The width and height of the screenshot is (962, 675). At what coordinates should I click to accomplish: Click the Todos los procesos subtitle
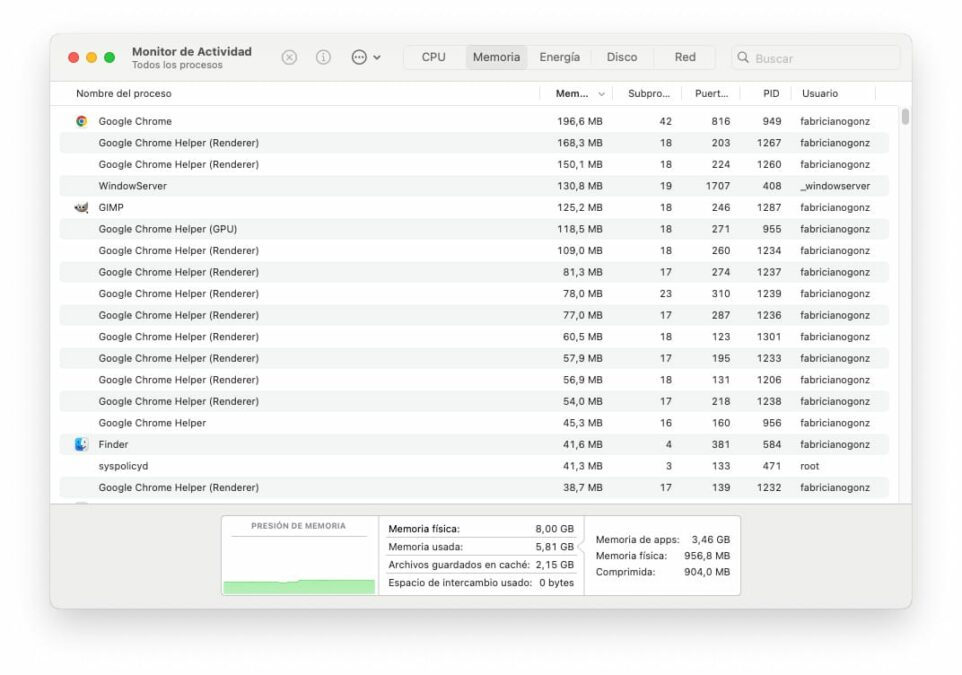177,65
